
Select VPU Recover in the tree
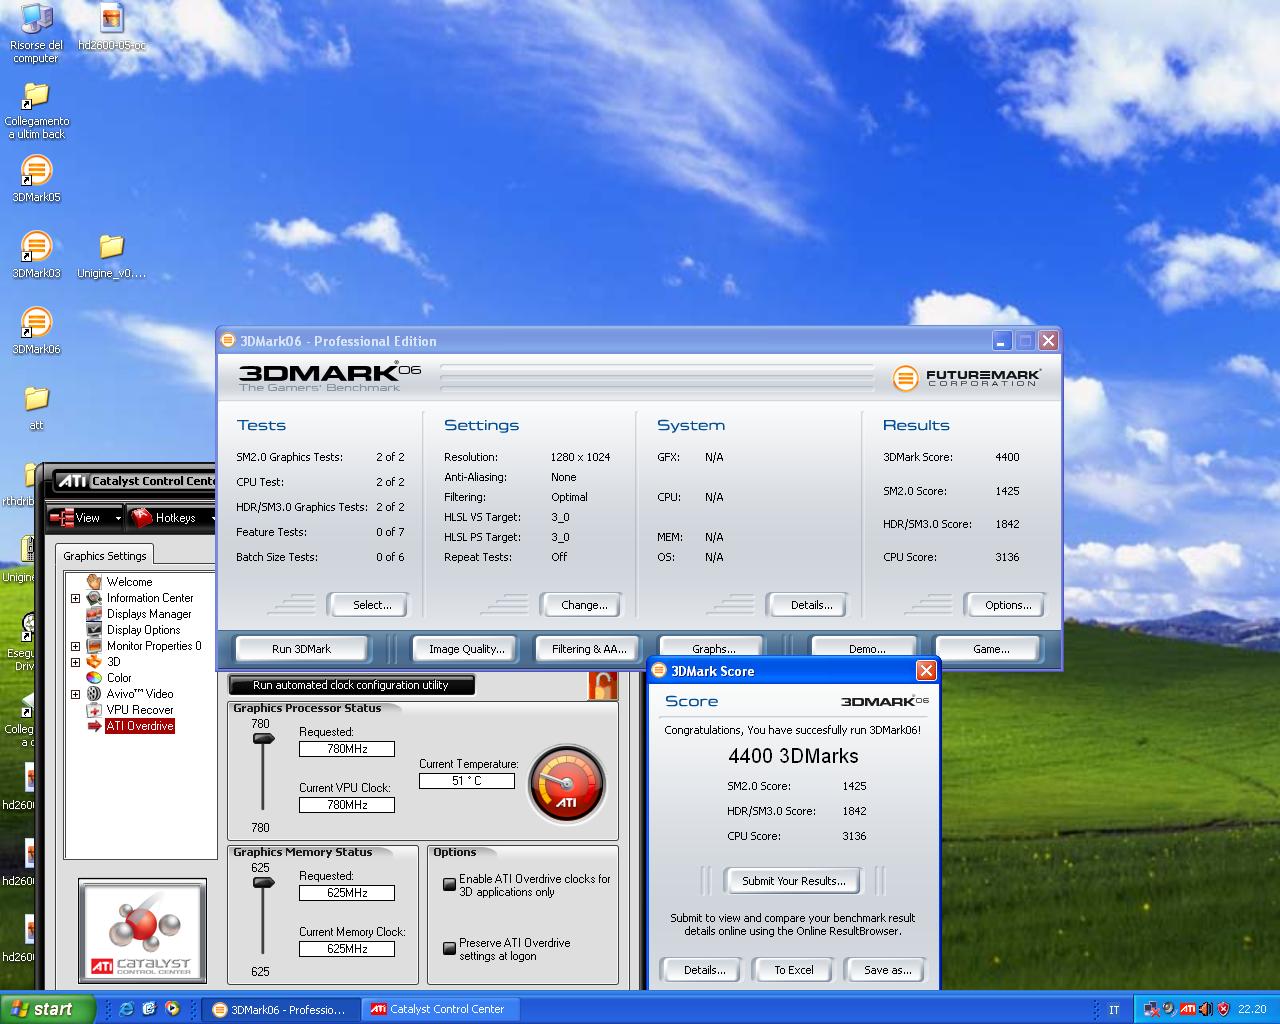pyautogui.click(x=140, y=710)
